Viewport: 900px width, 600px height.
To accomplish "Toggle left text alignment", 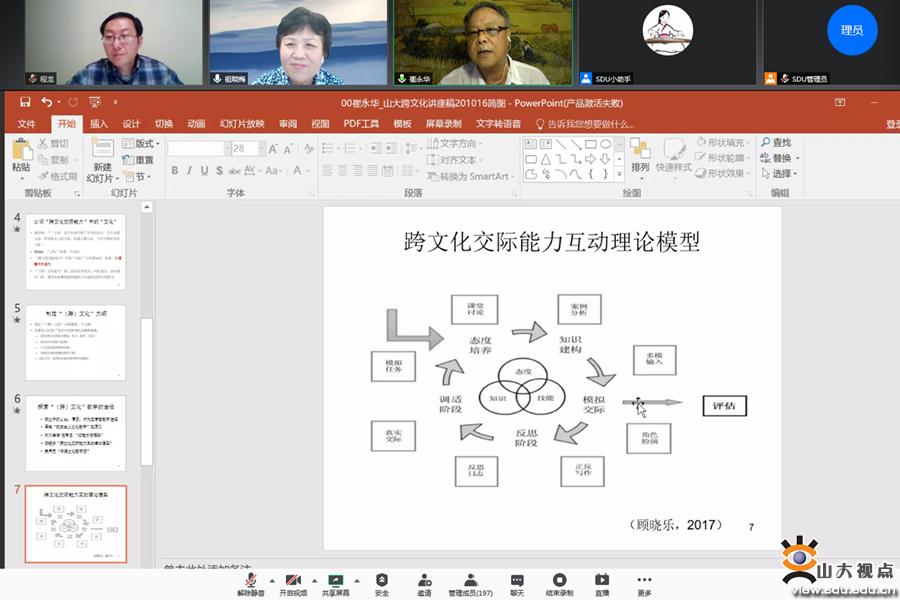I will (328, 171).
